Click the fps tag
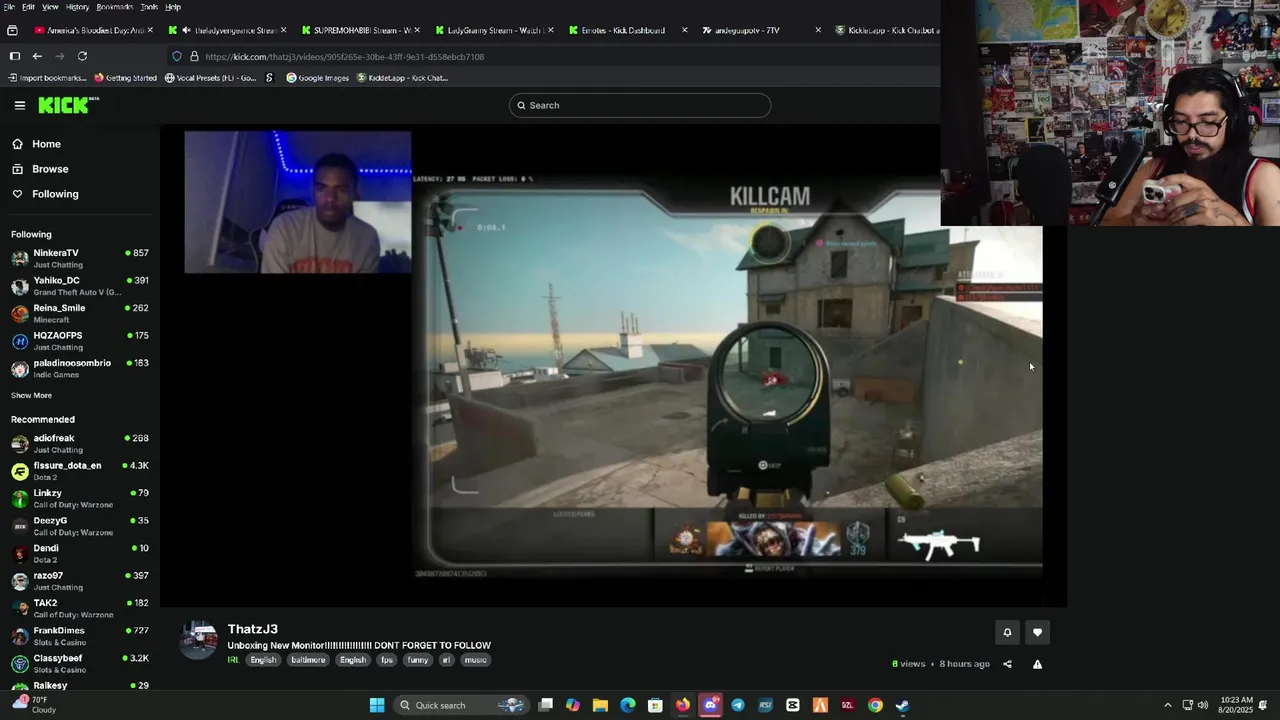Image resolution: width=1280 pixels, height=720 pixels. coord(387,660)
